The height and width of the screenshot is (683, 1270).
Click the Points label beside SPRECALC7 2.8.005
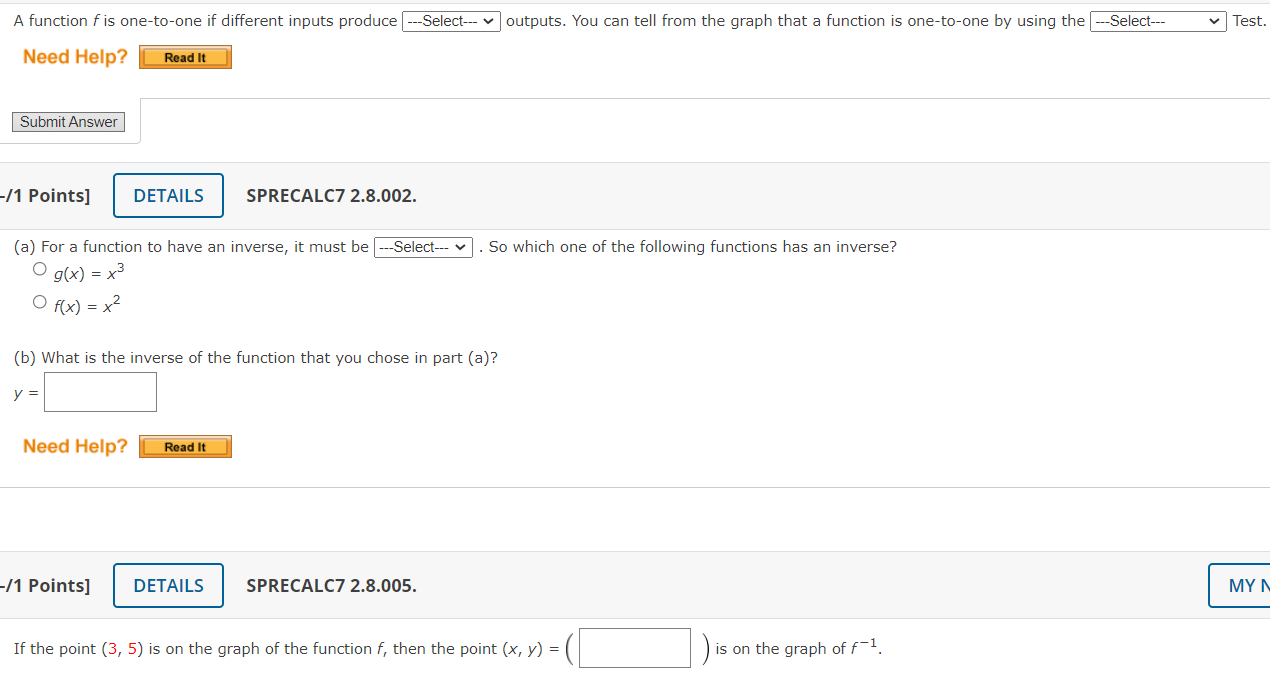pyautogui.click(x=46, y=586)
